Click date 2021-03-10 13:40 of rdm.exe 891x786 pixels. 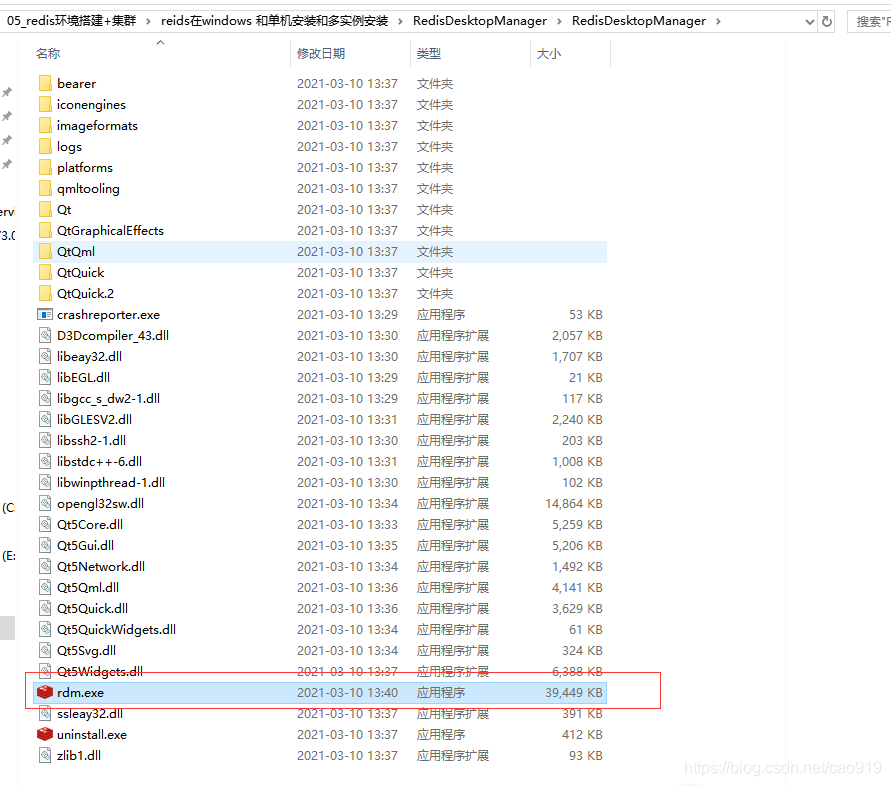click(347, 693)
